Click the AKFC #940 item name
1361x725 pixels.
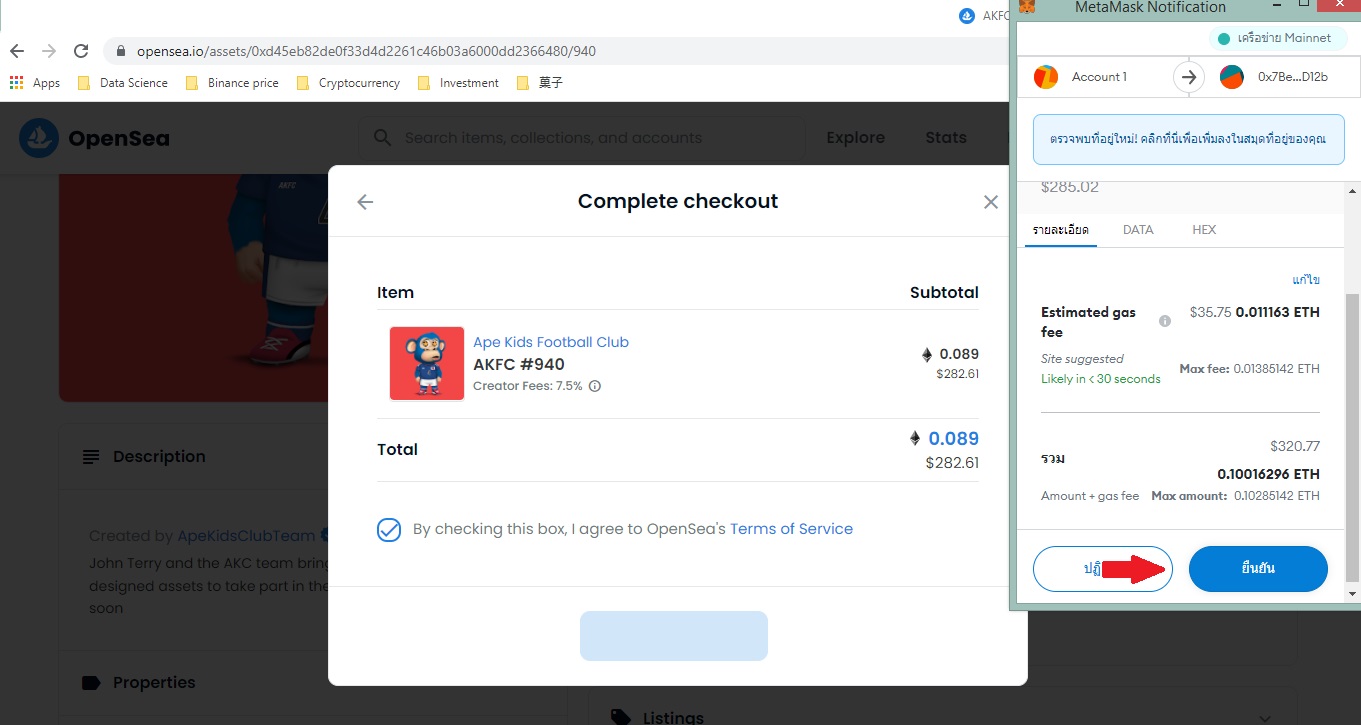pos(519,364)
